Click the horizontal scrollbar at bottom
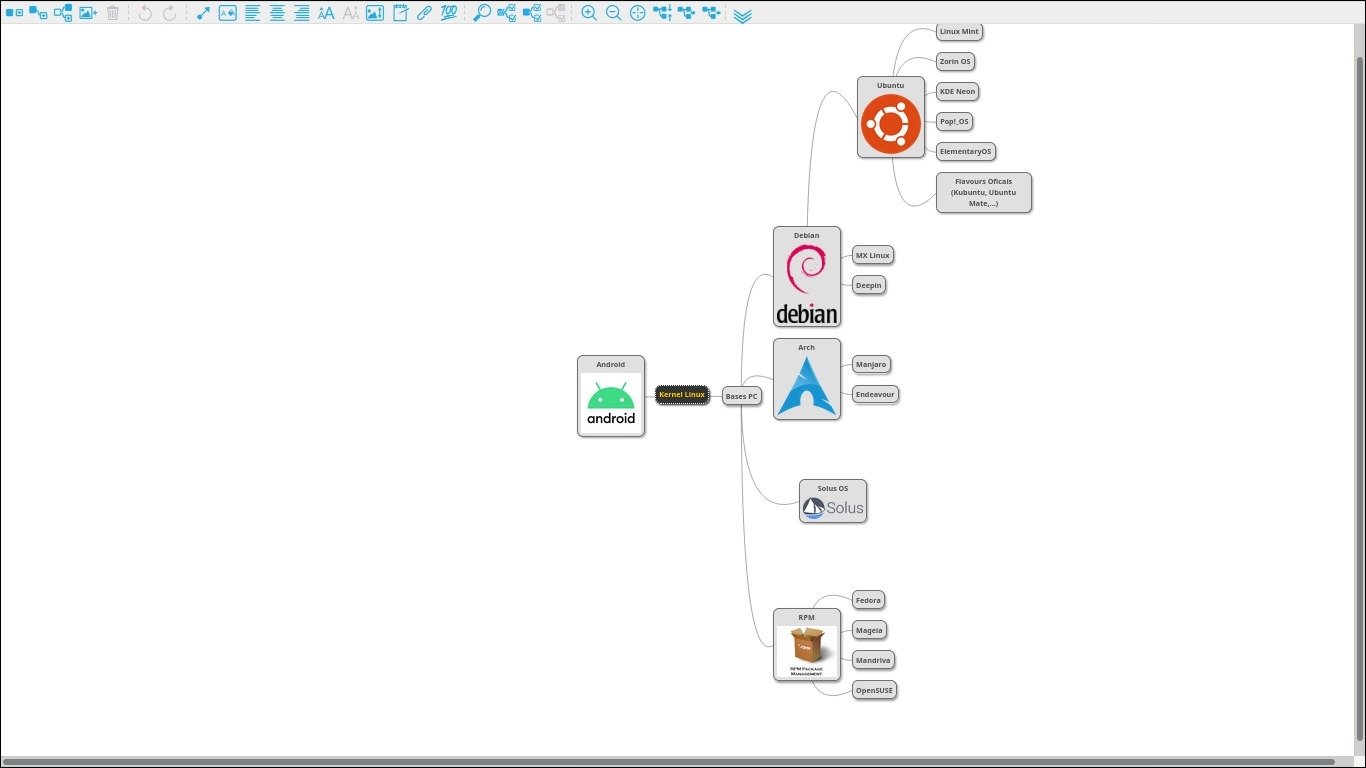This screenshot has width=1366, height=768. 670,762
